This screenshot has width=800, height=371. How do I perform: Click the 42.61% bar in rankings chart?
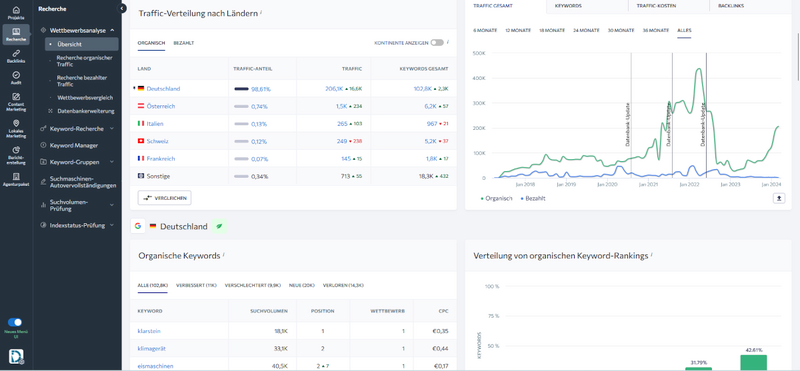(x=753, y=363)
